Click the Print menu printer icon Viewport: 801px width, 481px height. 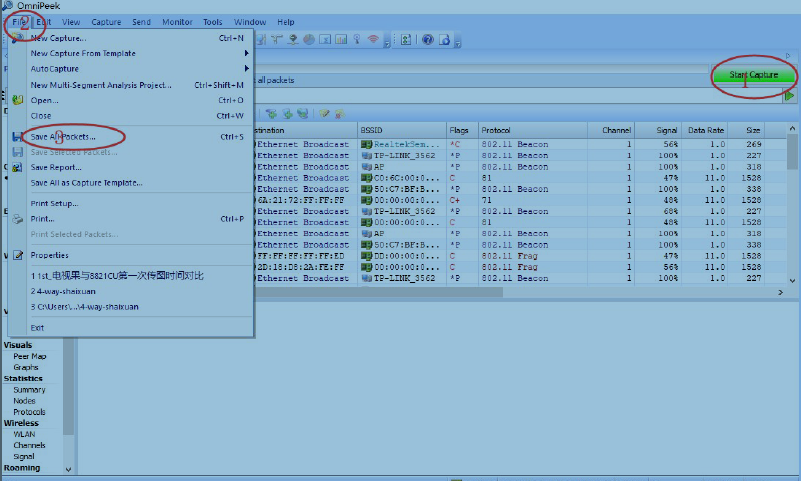18,219
